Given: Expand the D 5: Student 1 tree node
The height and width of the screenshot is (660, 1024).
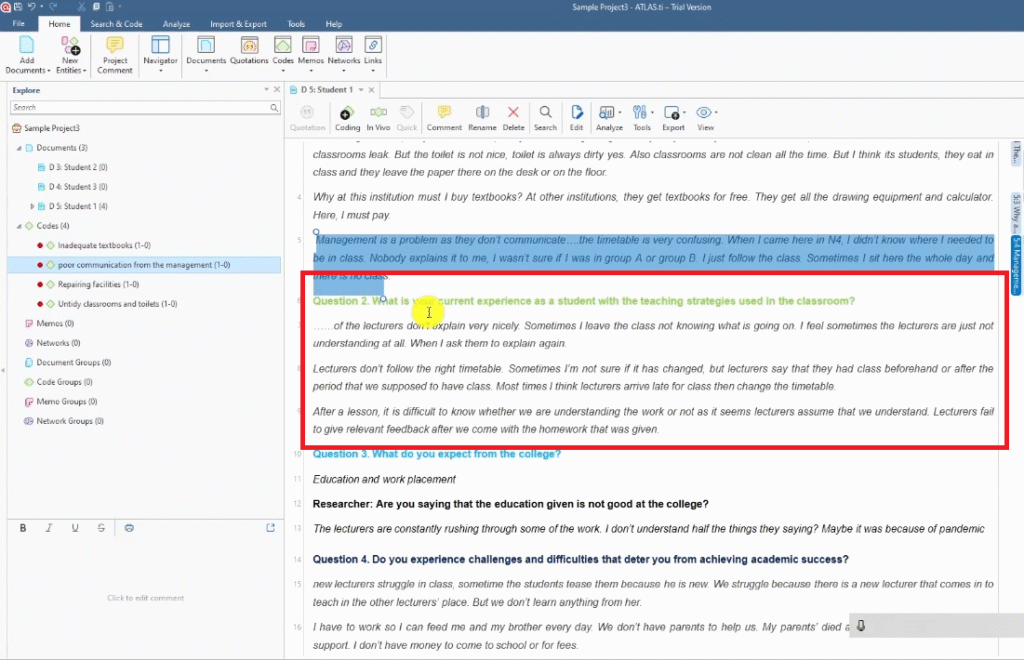Looking at the screenshot, I should pos(32,206).
